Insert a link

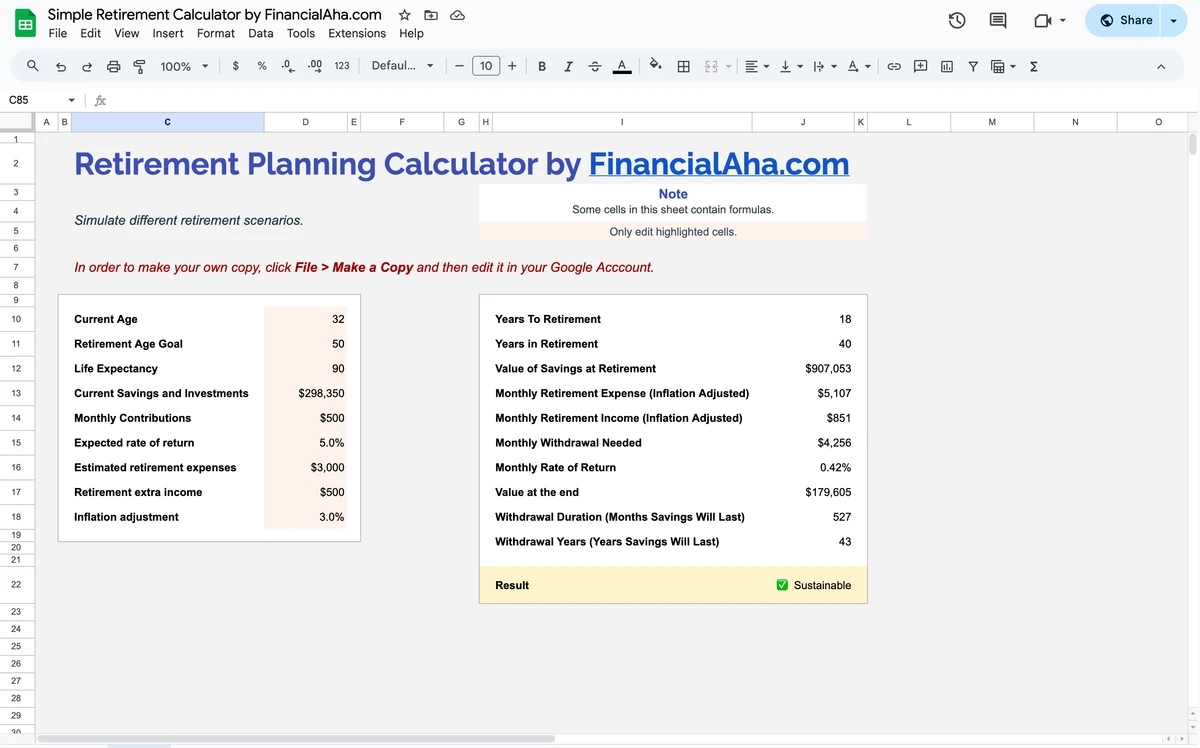(x=893, y=66)
